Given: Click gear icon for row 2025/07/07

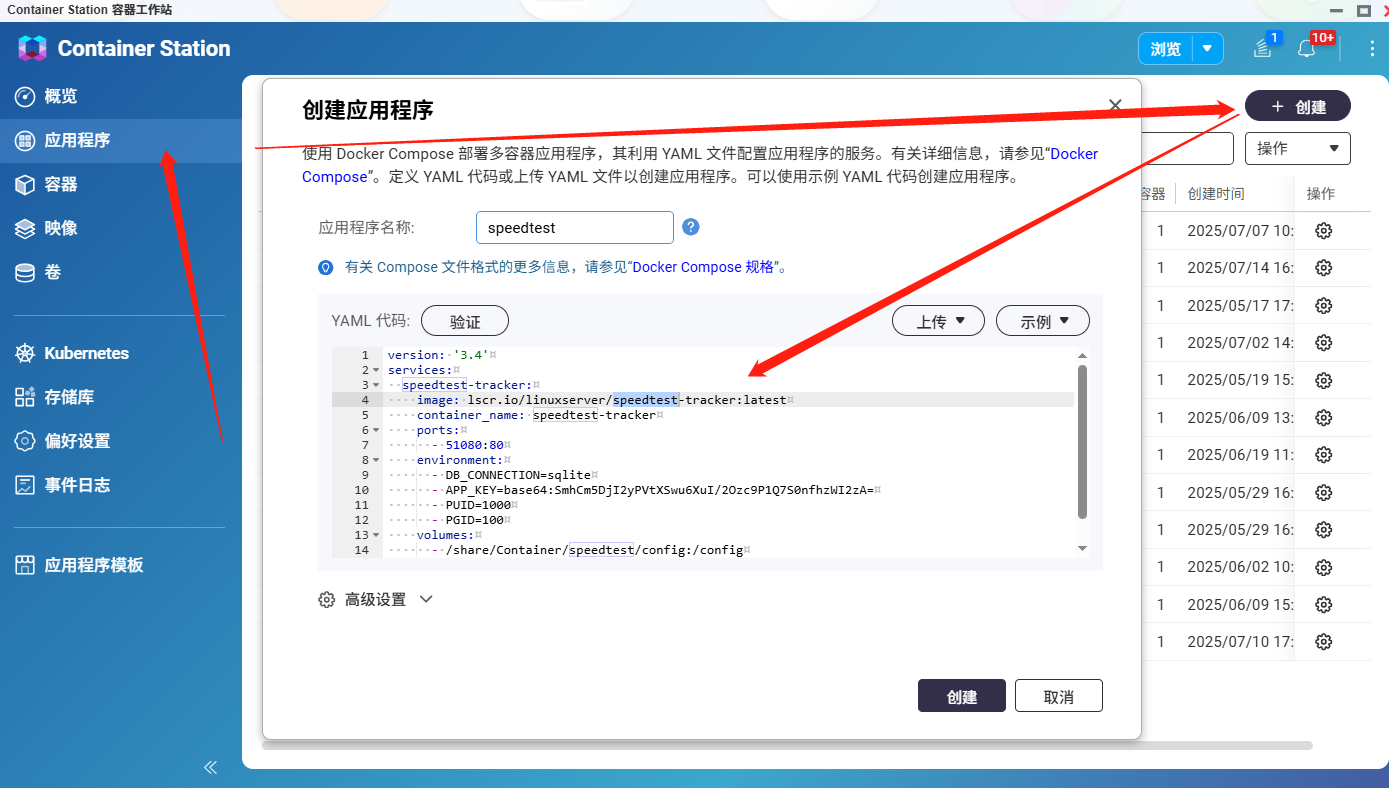Looking at the screenshot, I should point(1323,230).
